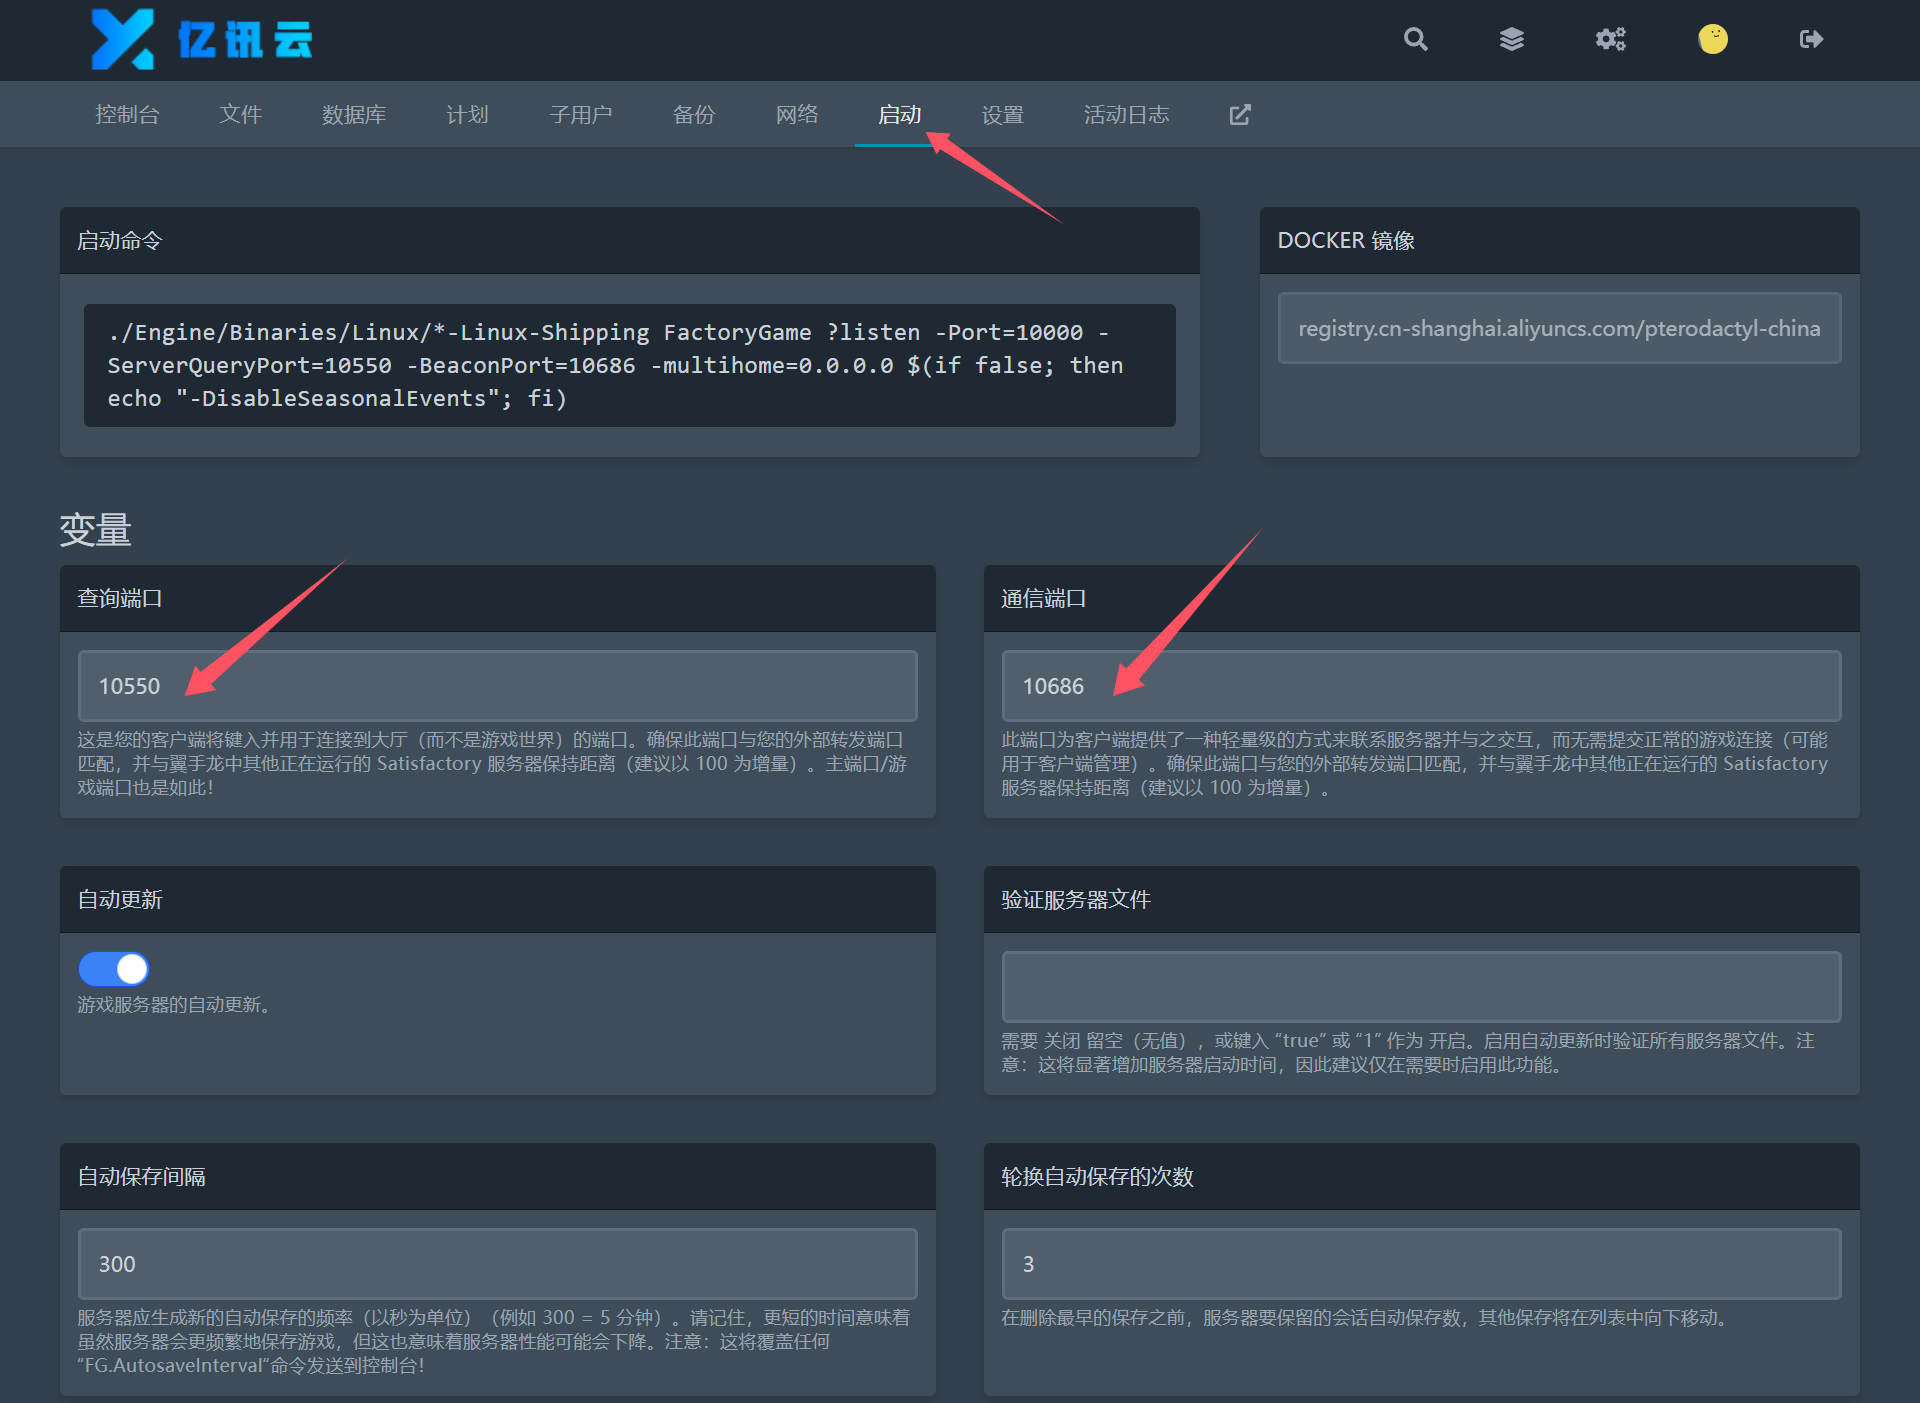Open the 网络 tab
1920x1403 pixels.
tap(797, 114)
